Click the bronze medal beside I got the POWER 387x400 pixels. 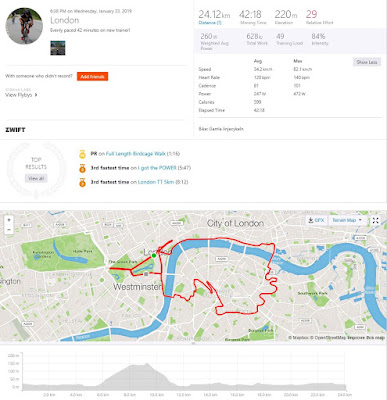[82, 168]
